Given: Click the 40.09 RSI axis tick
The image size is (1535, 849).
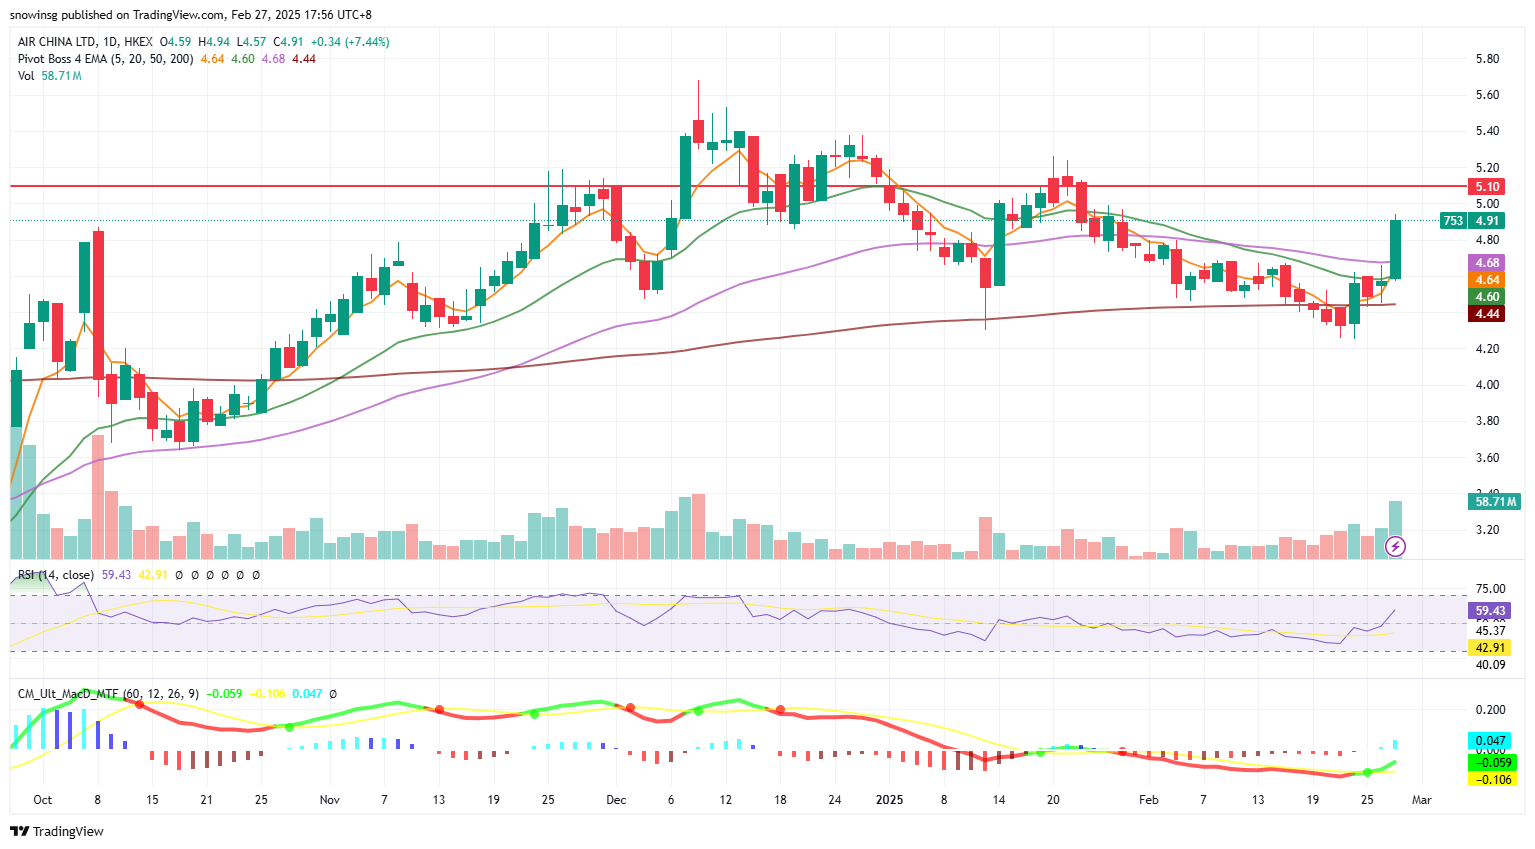Looking at the screenshot, I should click(x=1490, y=665).
